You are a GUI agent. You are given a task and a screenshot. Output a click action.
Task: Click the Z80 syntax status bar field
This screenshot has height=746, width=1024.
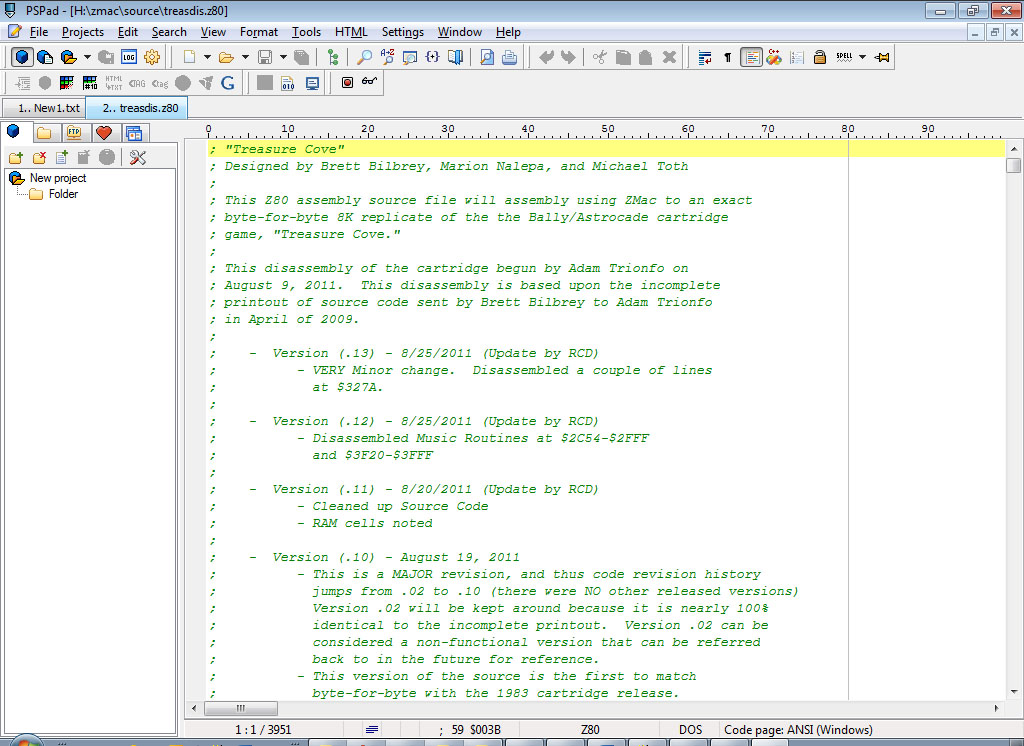coord(590,730)
